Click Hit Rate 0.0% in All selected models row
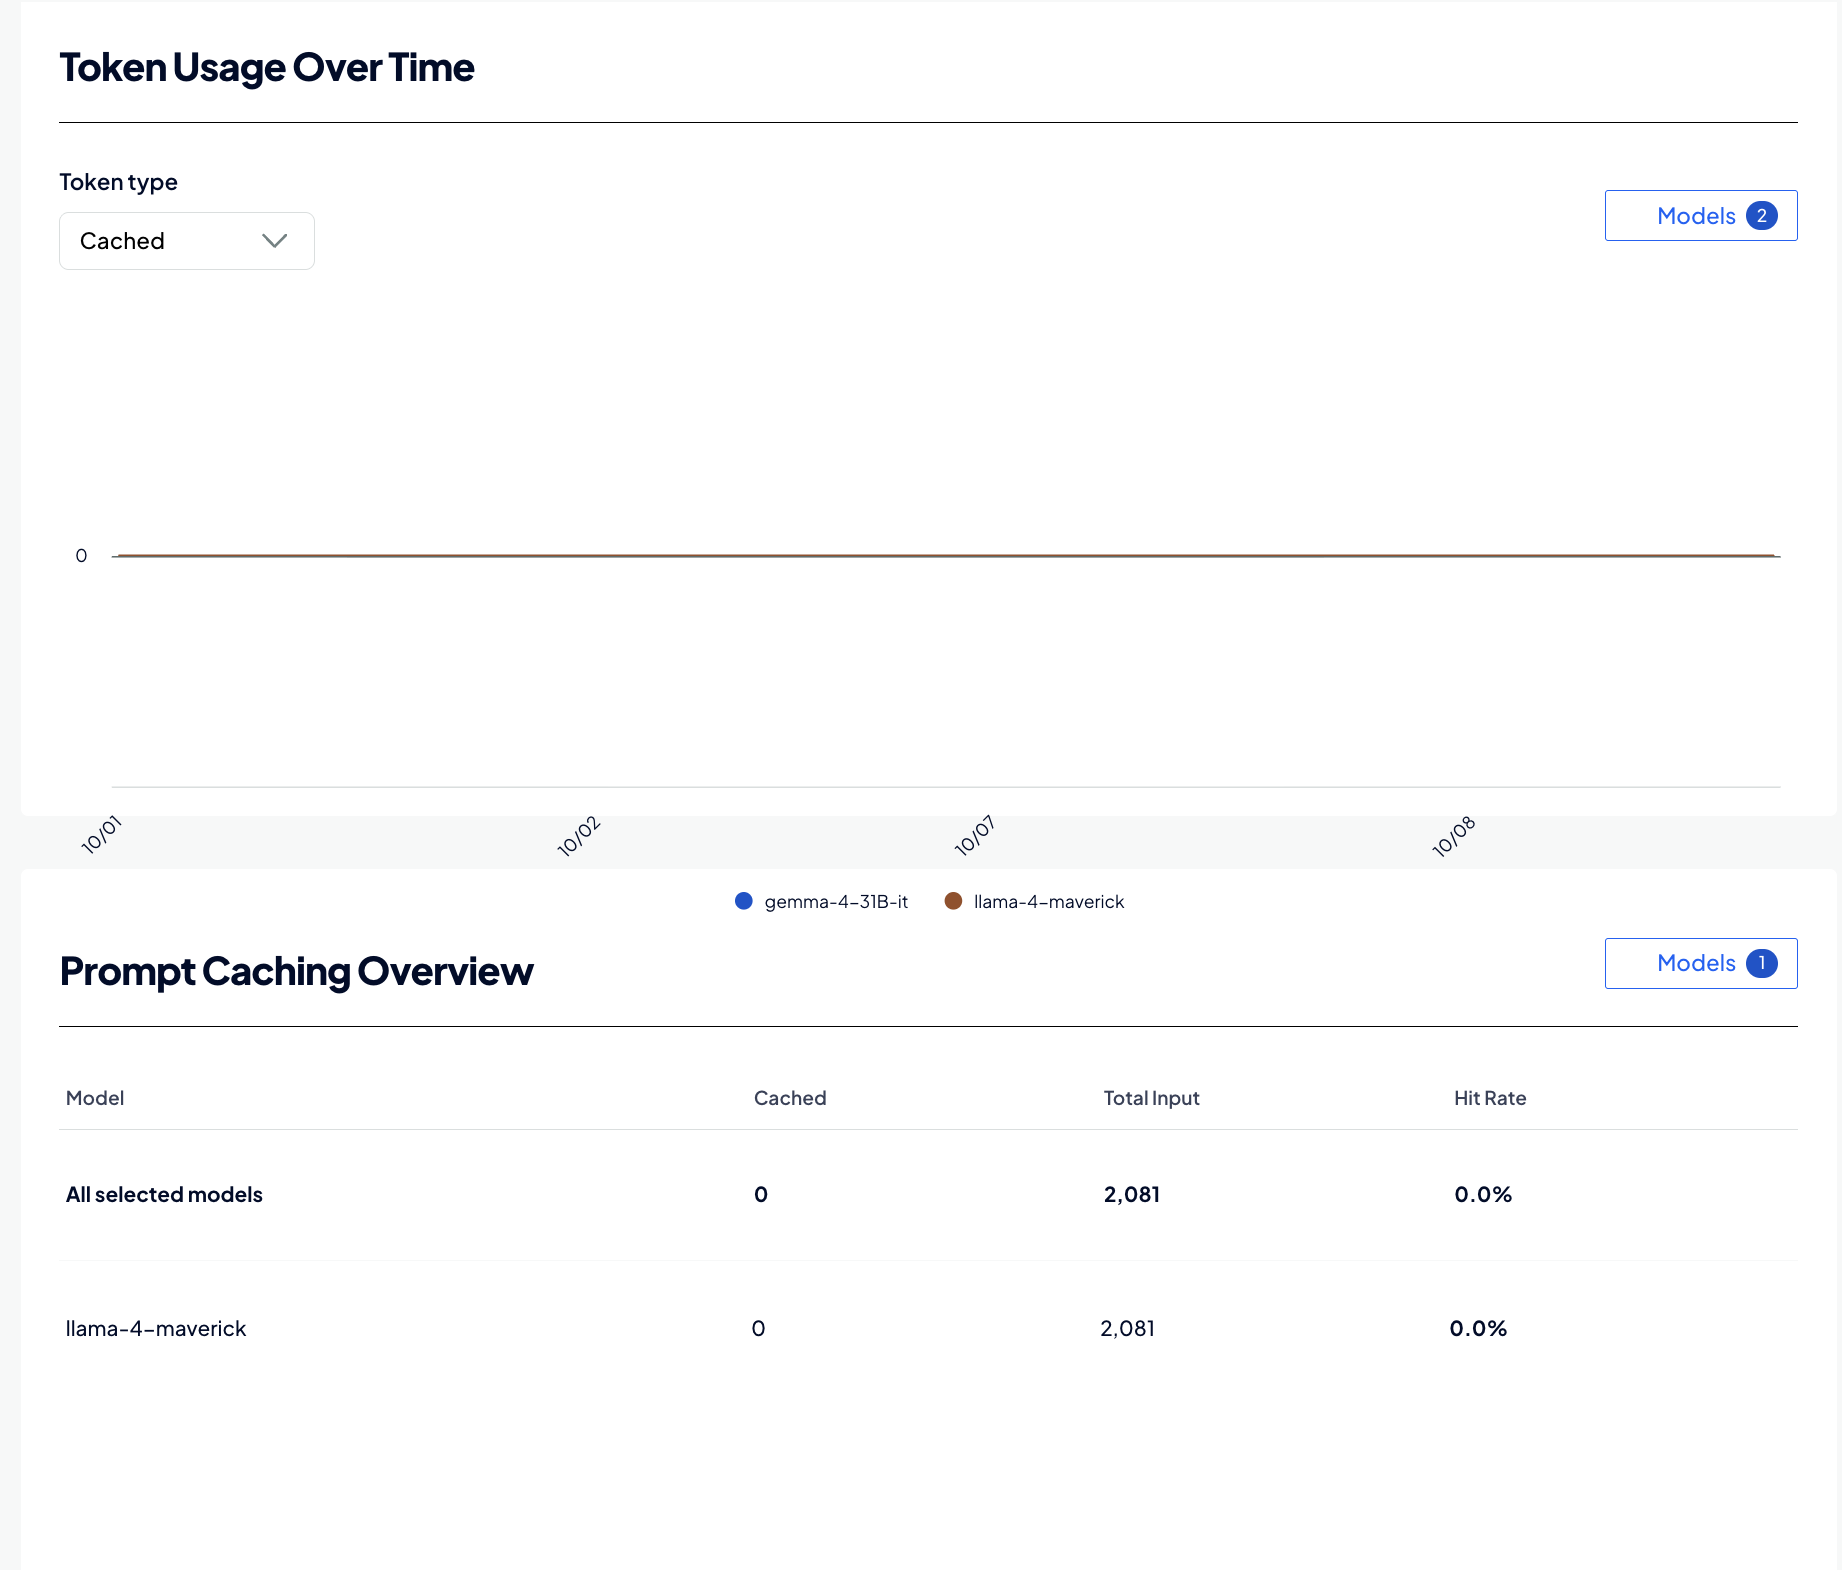 1483,1195
